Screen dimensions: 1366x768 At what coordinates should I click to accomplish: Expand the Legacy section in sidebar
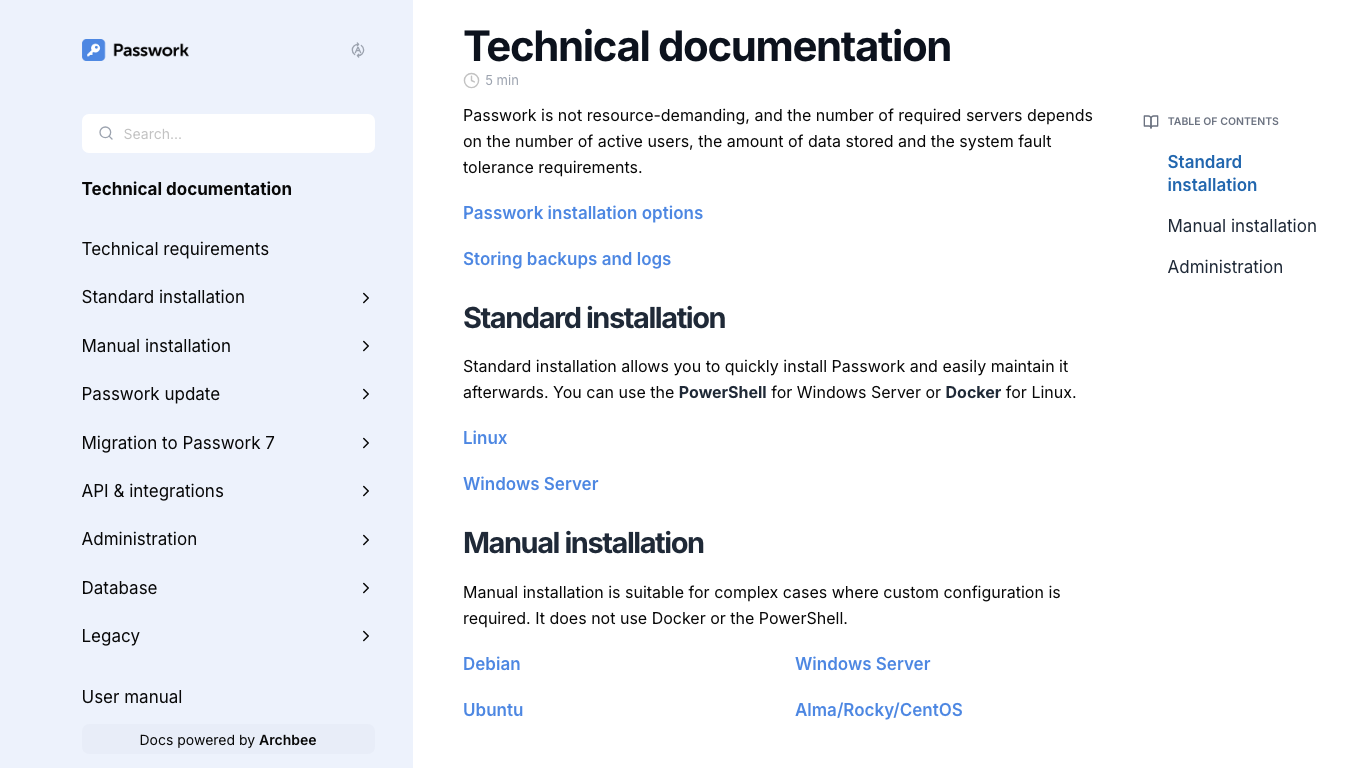(x=366, y=636)
